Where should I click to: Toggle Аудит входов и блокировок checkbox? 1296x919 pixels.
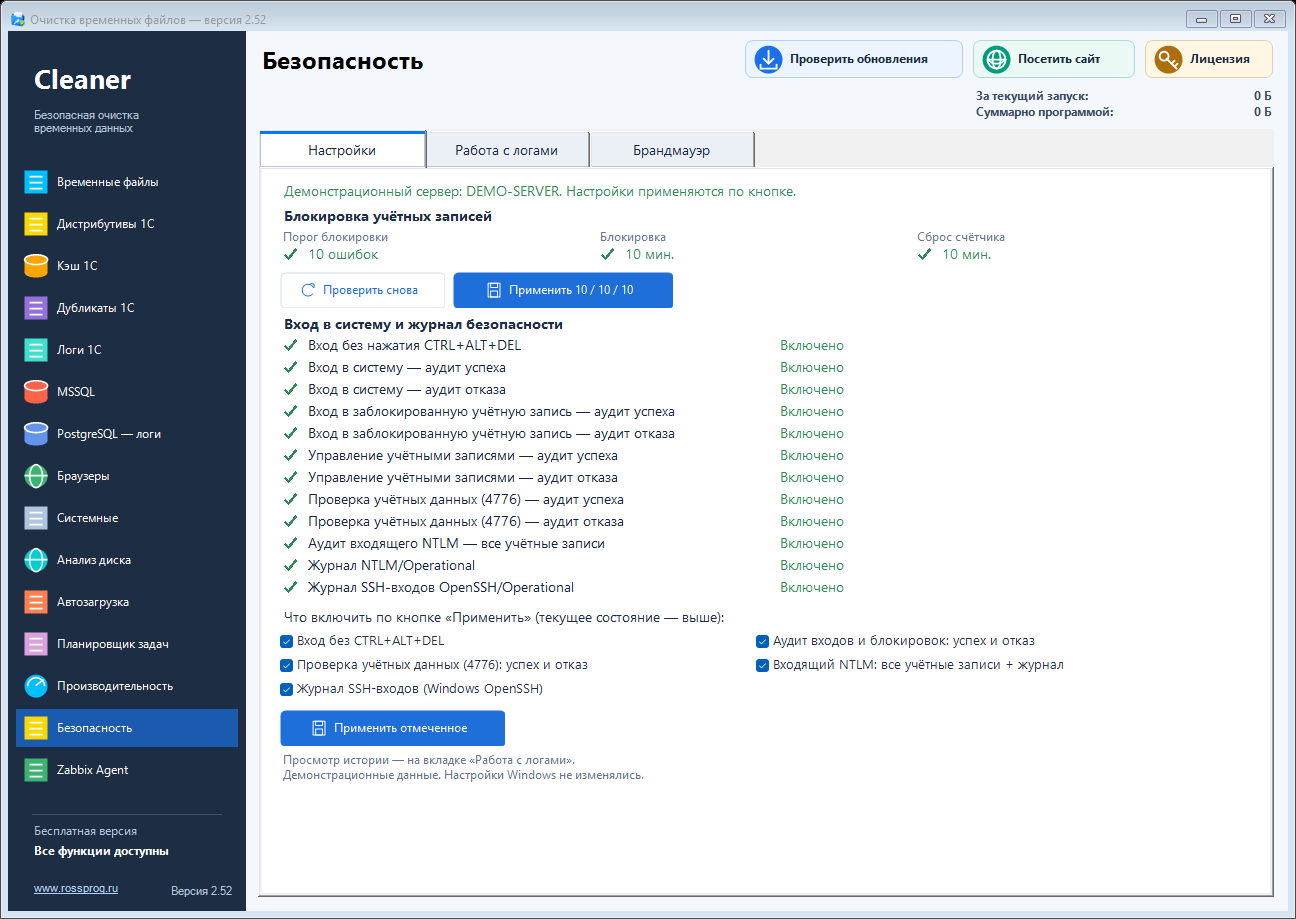tap(763, 641)
